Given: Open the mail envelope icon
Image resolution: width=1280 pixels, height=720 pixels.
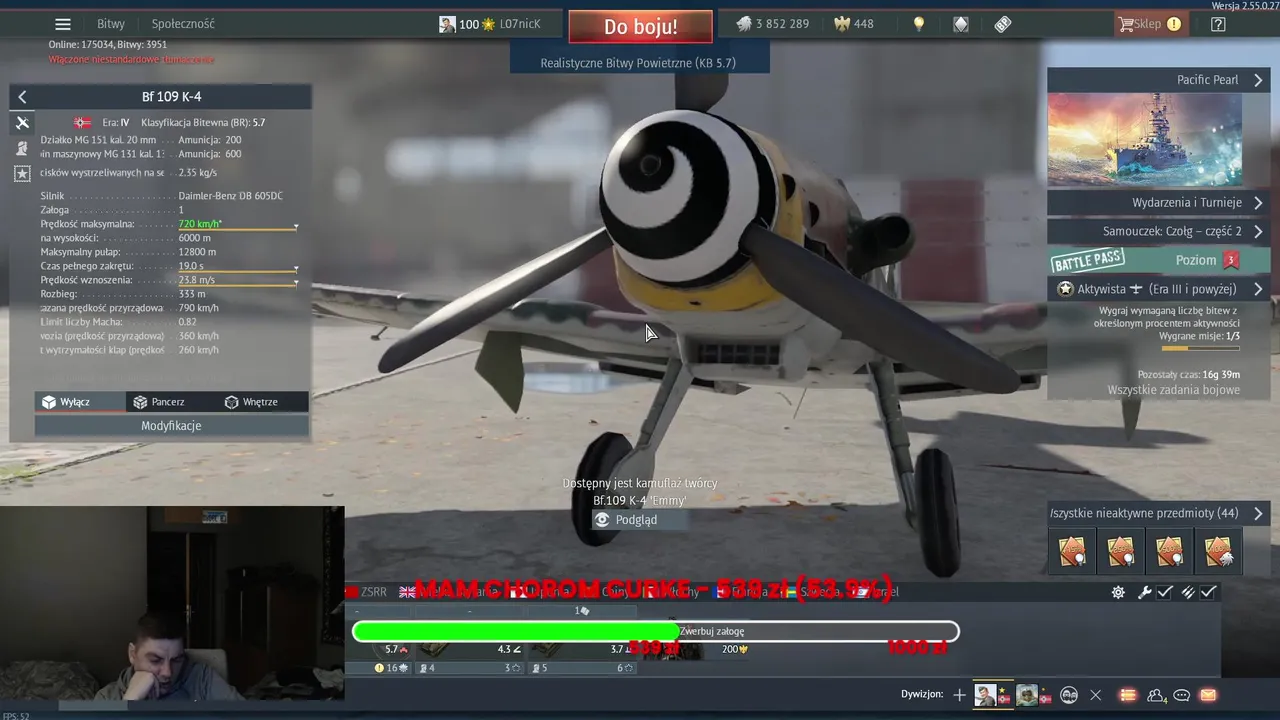Looking at the screenshot, I should (1208, 695).
